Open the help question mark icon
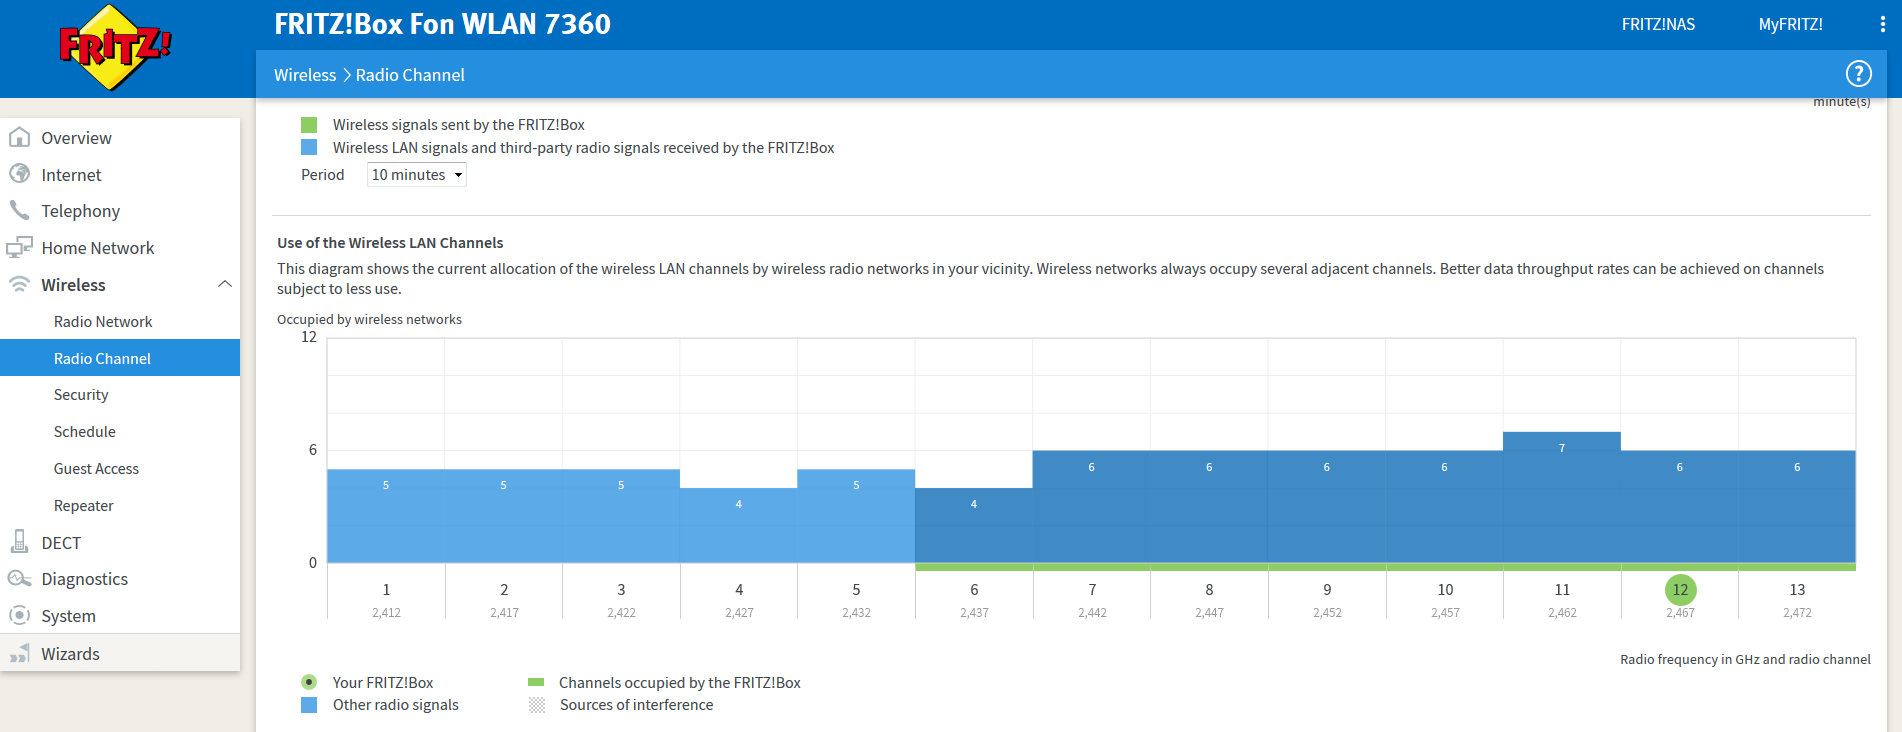Viewport: 1902px width, 732px height. (1857, 74)
